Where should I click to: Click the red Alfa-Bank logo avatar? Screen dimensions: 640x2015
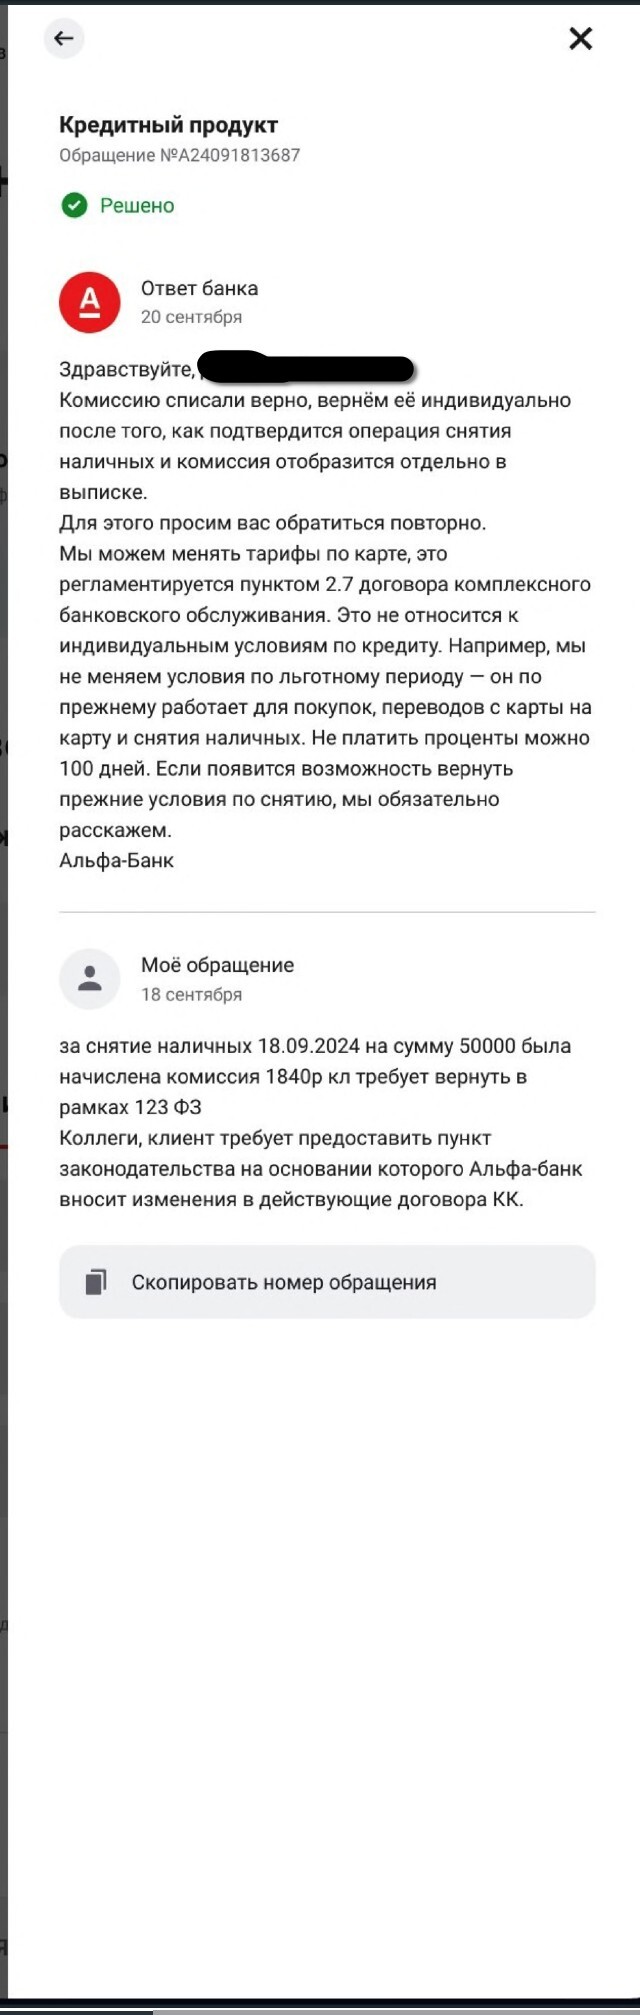[90, 302]
